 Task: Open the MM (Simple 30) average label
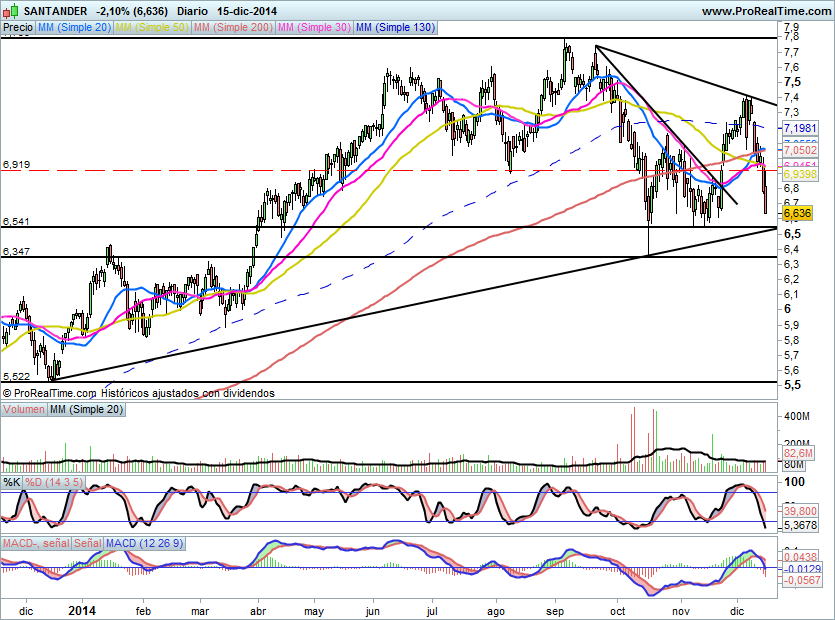314,27
